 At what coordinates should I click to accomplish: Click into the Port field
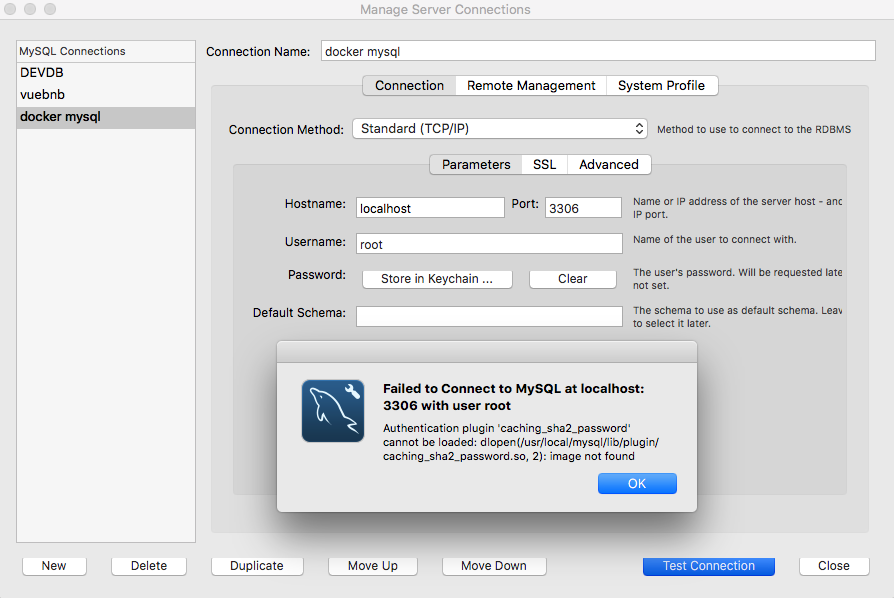[583, 208]
